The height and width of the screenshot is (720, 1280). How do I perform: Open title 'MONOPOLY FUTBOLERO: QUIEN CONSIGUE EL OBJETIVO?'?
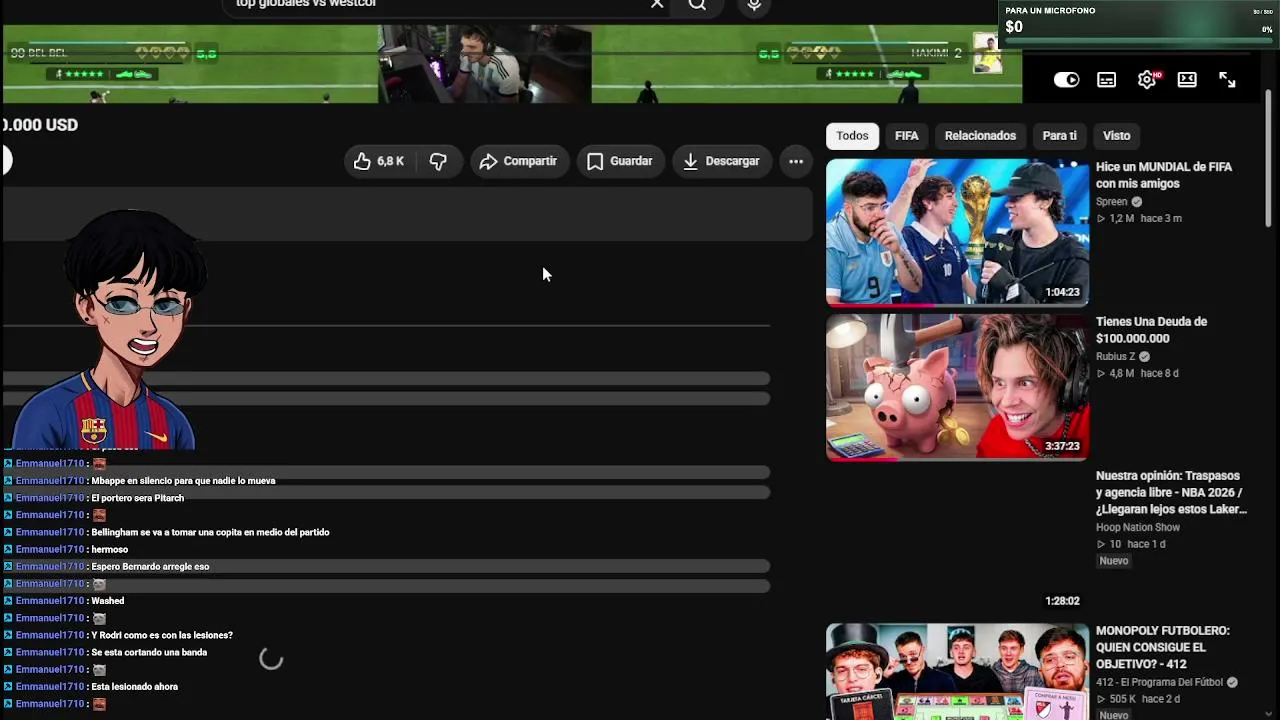pos(1163,647)
